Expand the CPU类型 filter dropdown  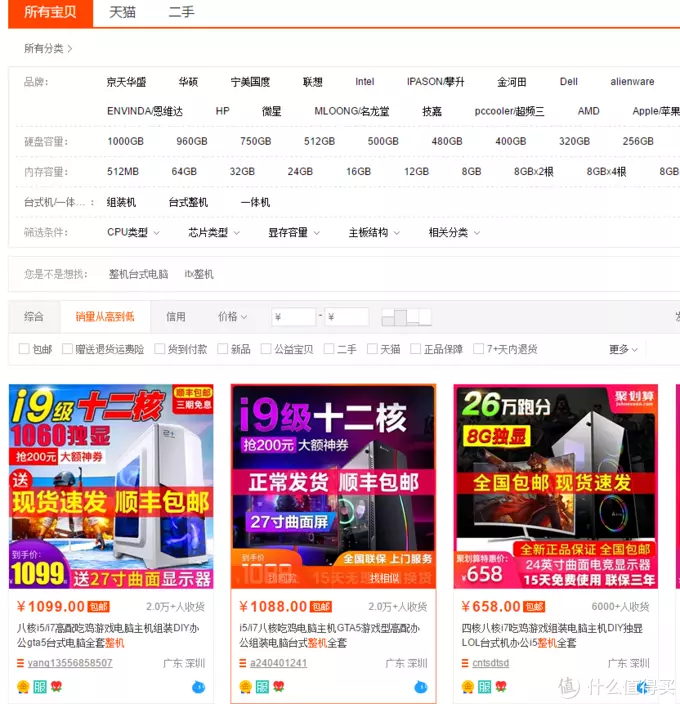coord(133,233)
